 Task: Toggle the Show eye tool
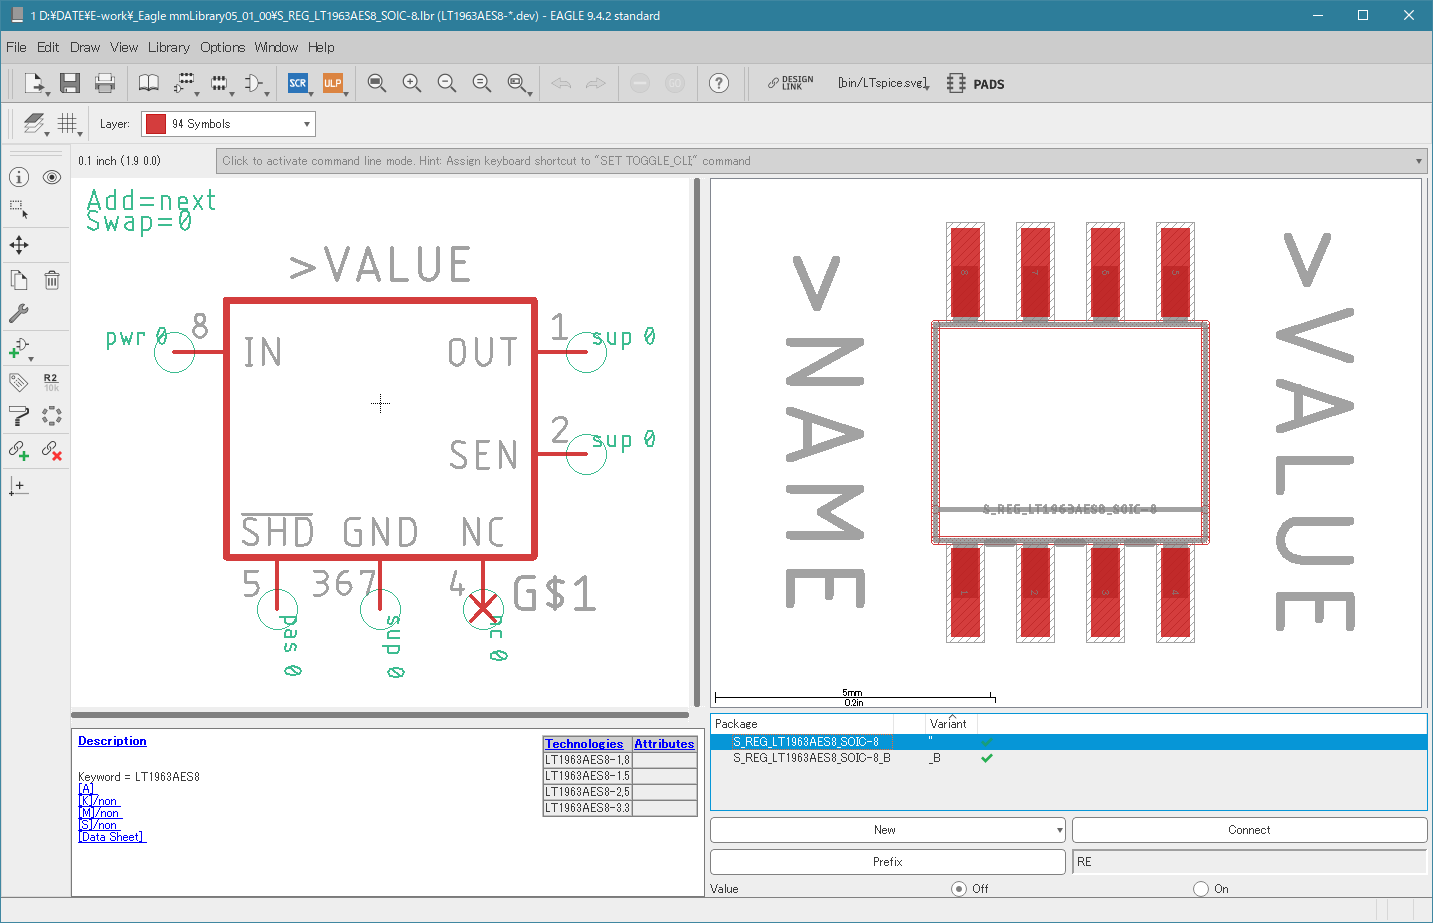(x=52, y=177)
